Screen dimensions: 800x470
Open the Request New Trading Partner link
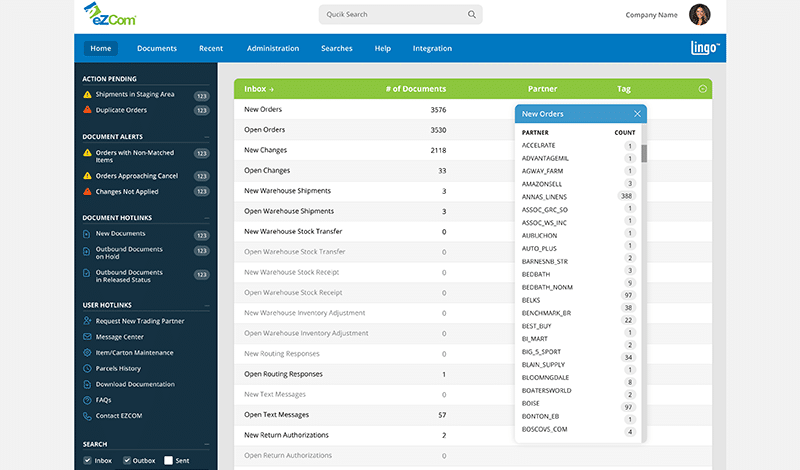(x=139, y=321)
